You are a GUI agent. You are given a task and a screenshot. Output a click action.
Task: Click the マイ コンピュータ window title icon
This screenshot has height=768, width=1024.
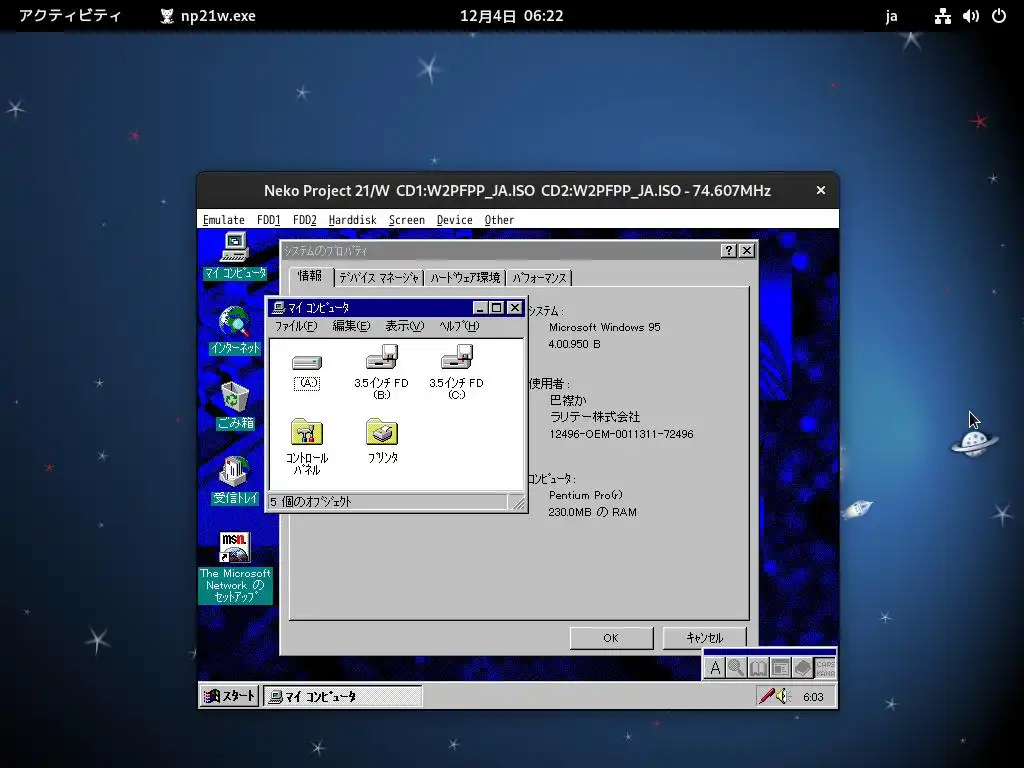pyautogui.click(x=278, y=308)
